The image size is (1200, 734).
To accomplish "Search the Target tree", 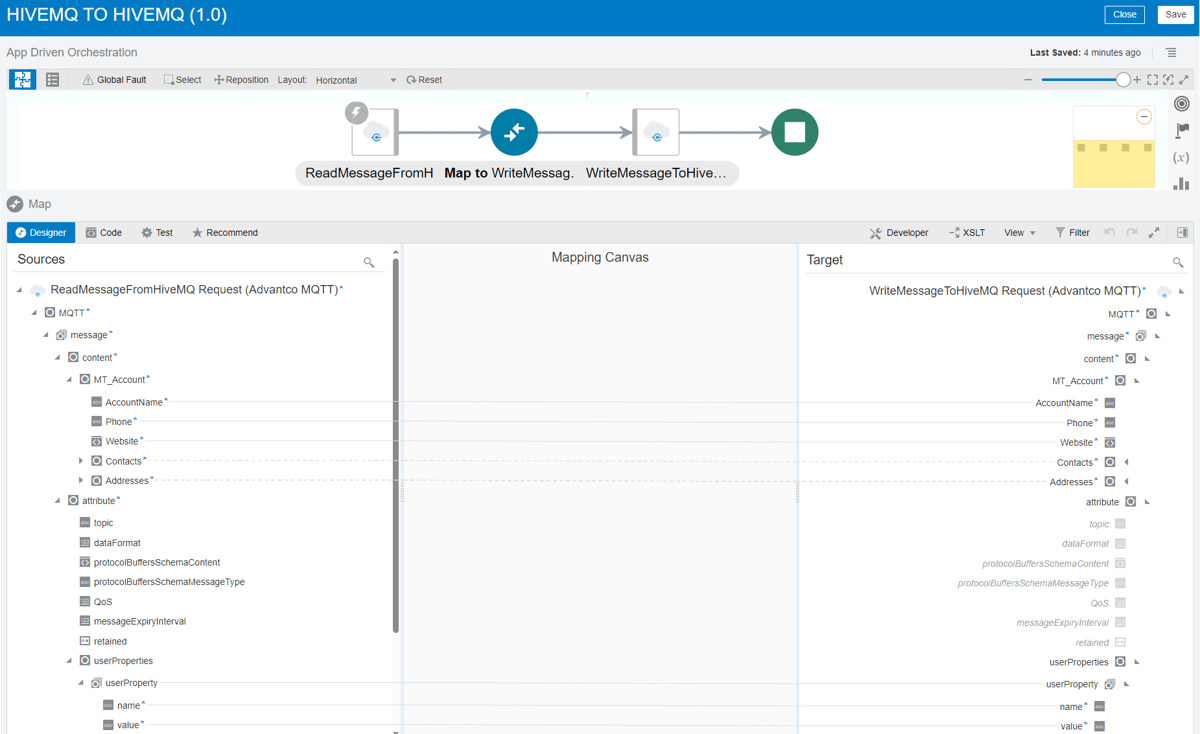I will (1178, 262).
